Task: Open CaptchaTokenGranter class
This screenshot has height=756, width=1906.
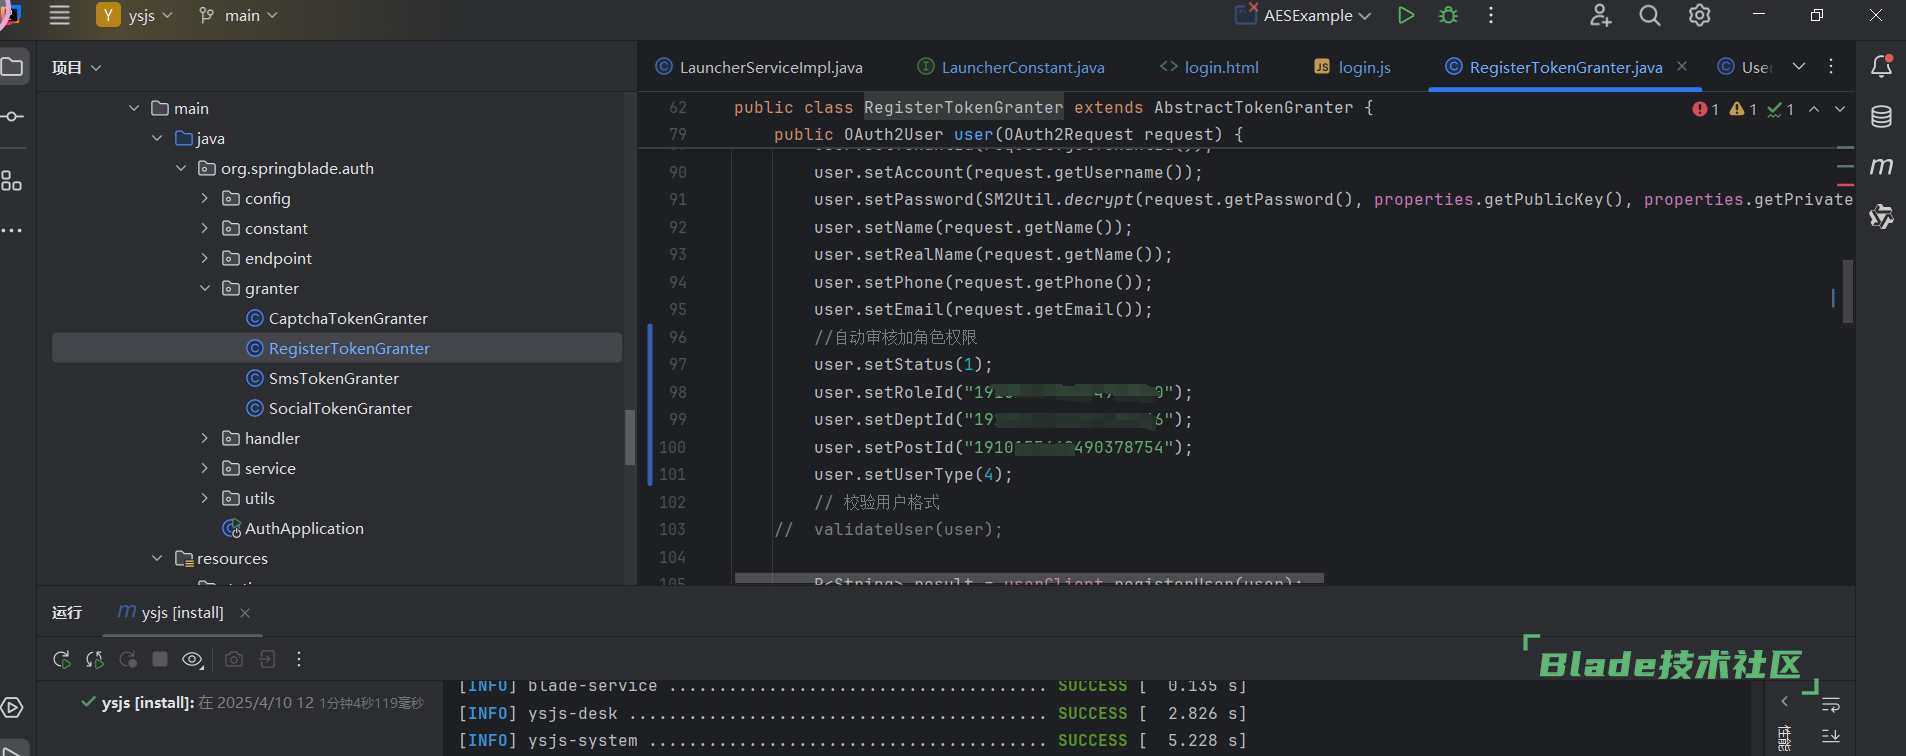Action: pyautogui.click(x=337, y=318)
